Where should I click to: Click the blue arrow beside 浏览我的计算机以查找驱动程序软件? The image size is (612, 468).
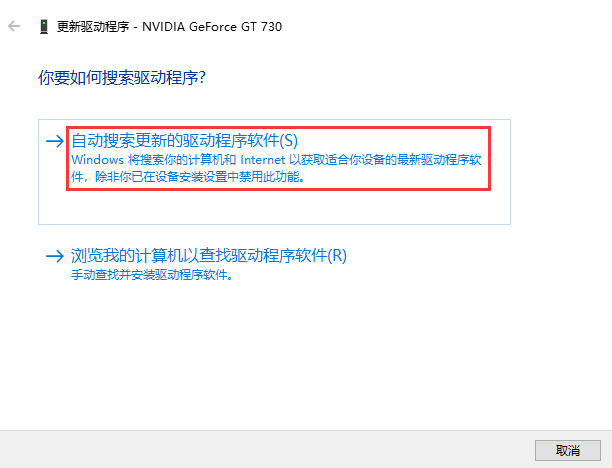[x=55, y=256]
